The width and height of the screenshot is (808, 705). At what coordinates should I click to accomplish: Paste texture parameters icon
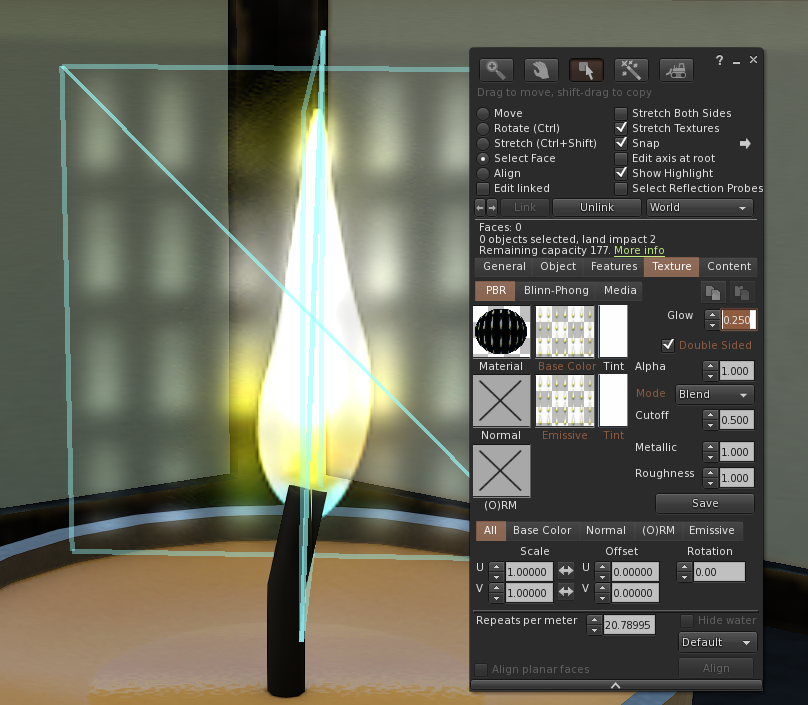point(742,292)
